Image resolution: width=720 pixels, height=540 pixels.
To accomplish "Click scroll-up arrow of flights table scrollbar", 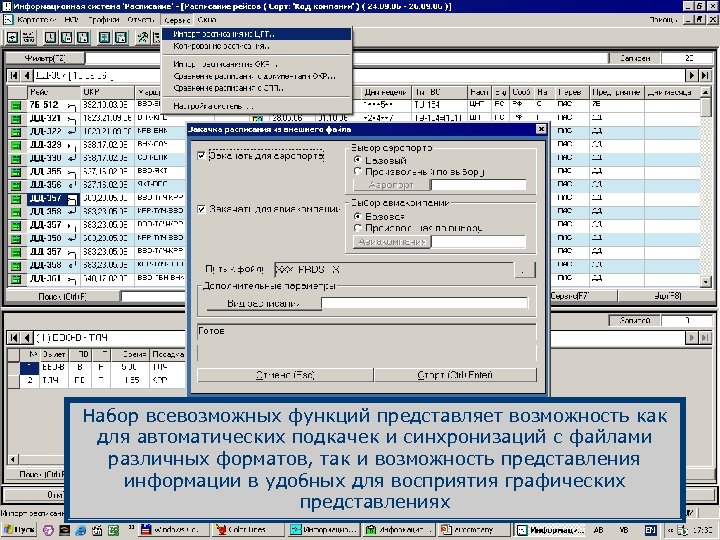I will [706, 92].
